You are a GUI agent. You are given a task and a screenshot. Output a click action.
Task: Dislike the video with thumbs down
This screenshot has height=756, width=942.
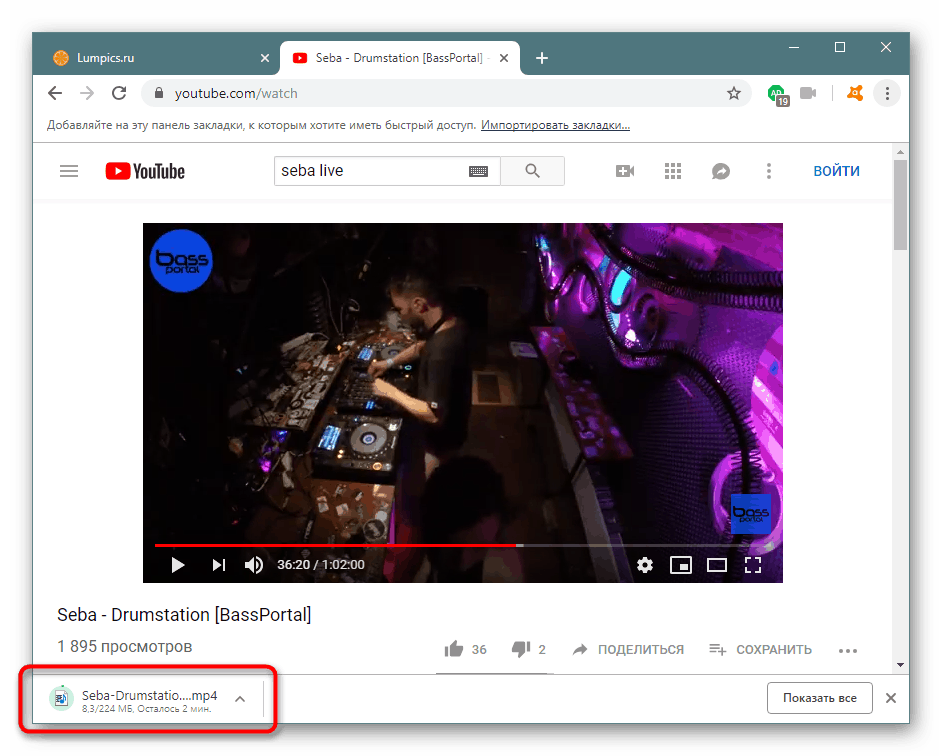tap(521, 649)
